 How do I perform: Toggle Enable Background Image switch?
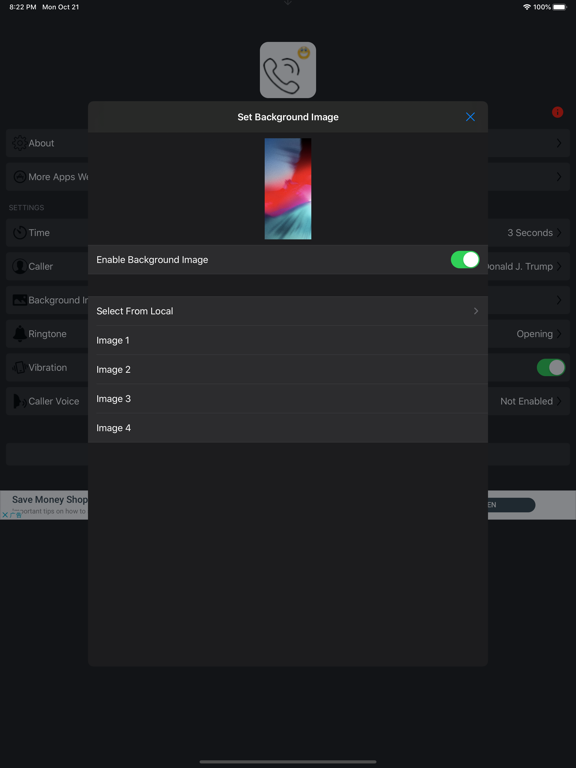[465, 260]
